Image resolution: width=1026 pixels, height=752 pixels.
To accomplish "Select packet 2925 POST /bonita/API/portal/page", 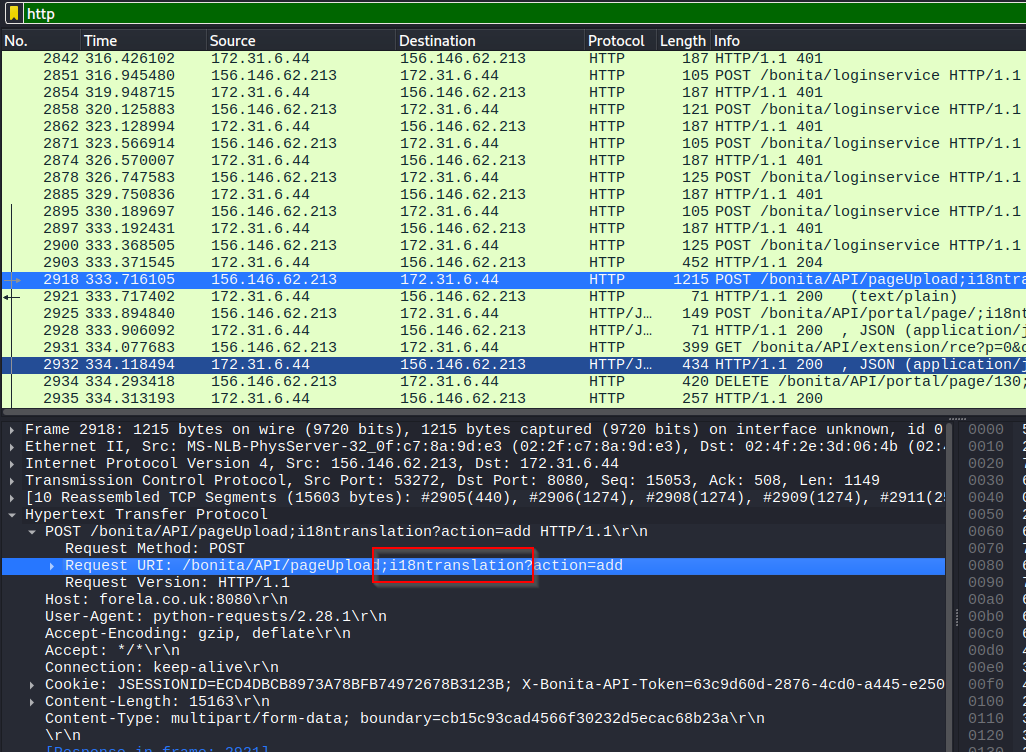I will (500, 314).
